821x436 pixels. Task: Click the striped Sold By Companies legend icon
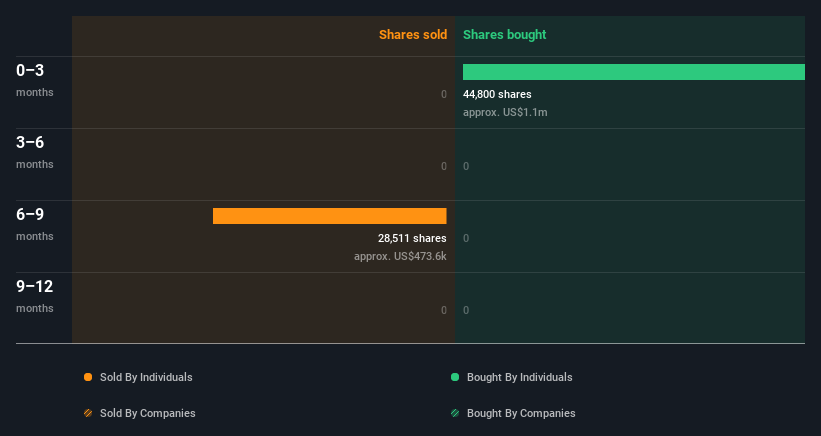tap(88, 413)
